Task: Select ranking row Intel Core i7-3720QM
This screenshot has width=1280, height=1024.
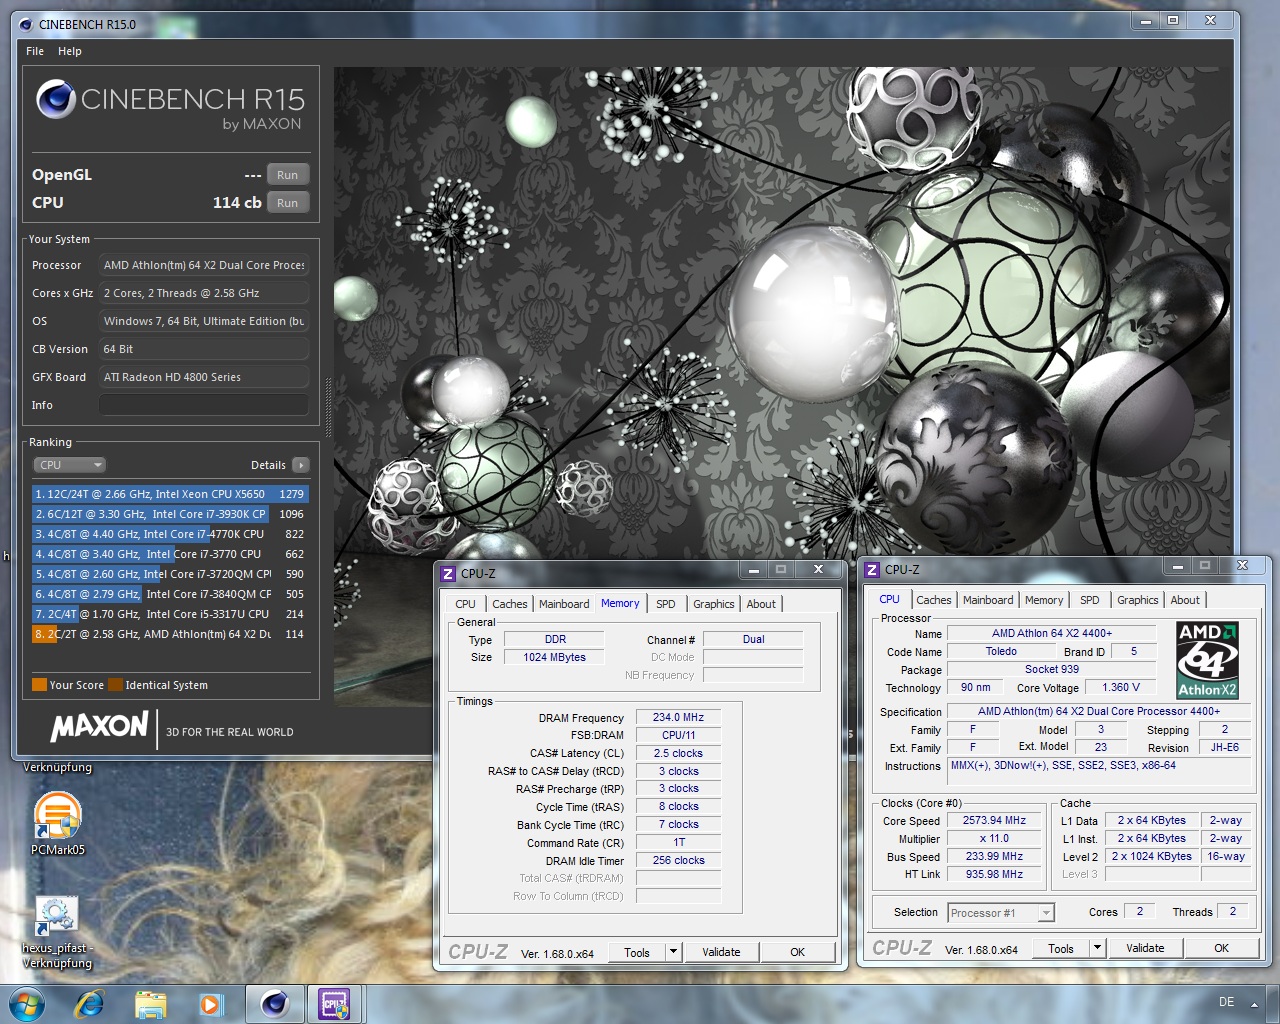Action: (170, 574)
